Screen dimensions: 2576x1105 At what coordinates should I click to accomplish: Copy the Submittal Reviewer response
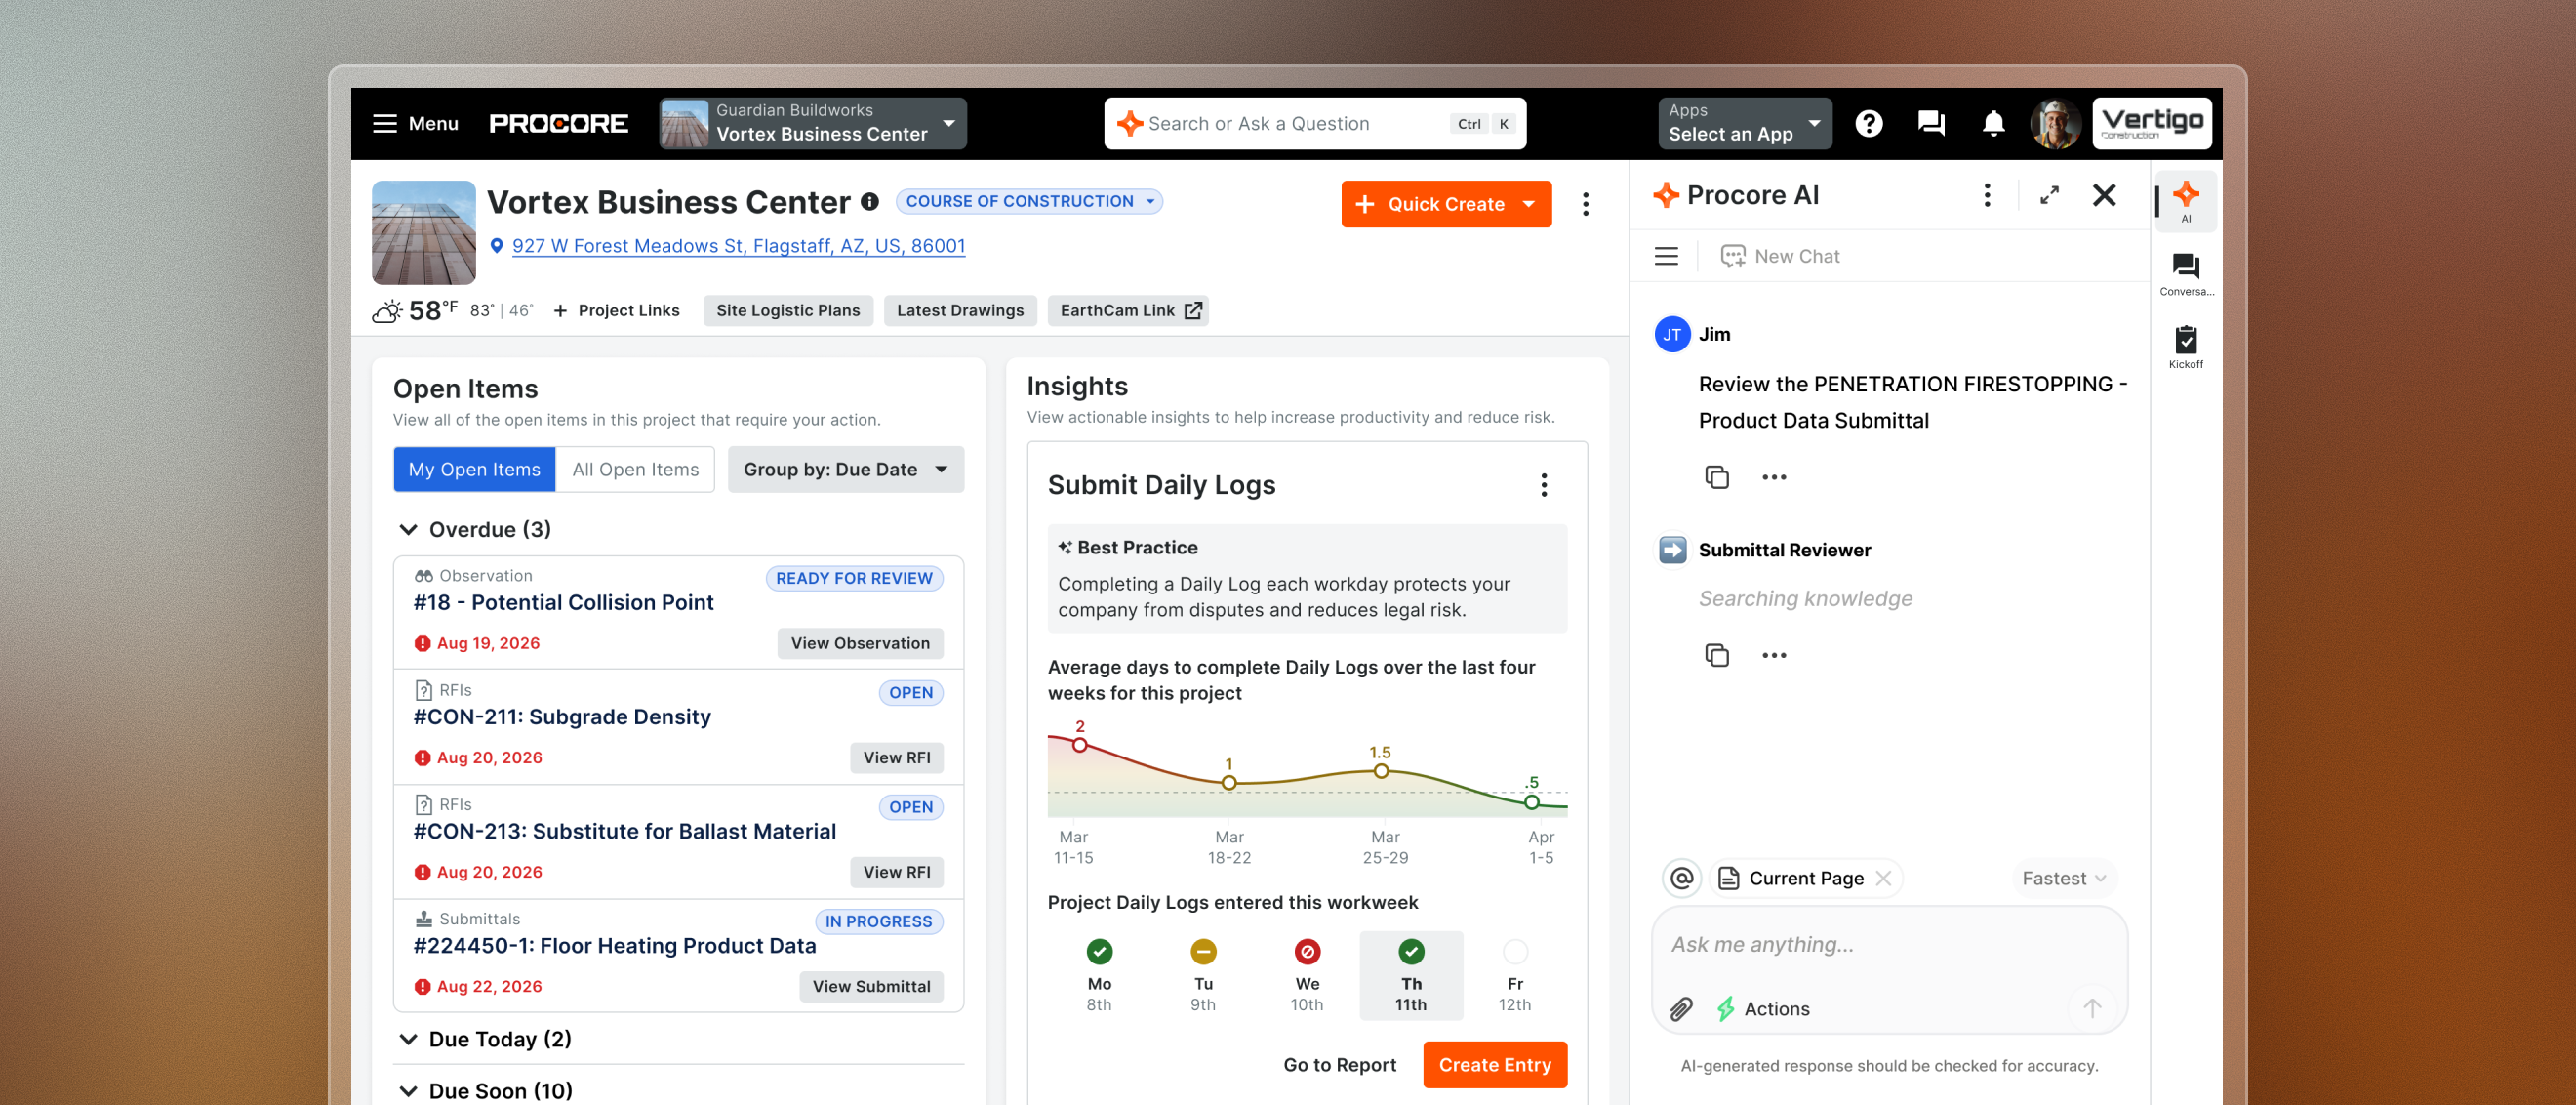click(1716, 655)
